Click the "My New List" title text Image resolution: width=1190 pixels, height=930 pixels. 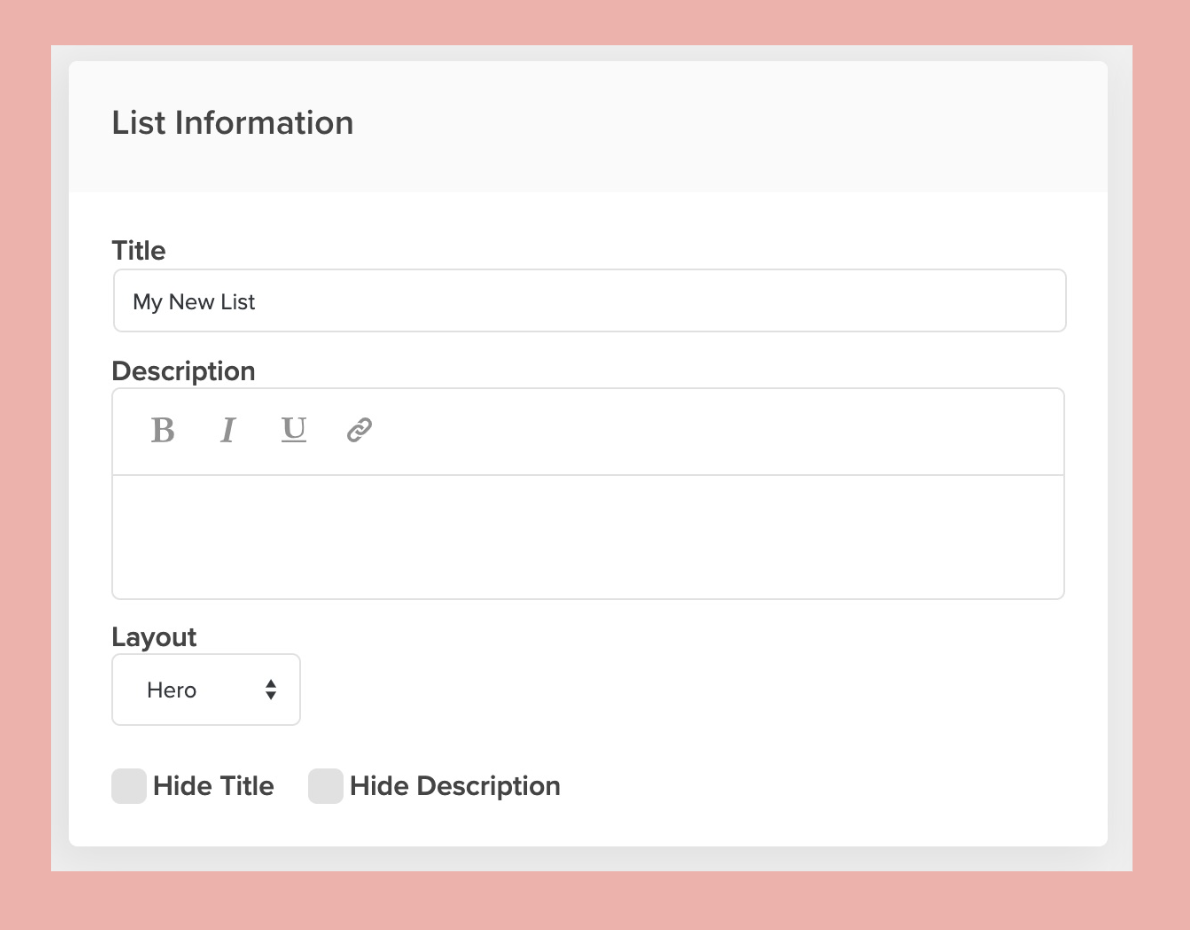coord(194,301)
